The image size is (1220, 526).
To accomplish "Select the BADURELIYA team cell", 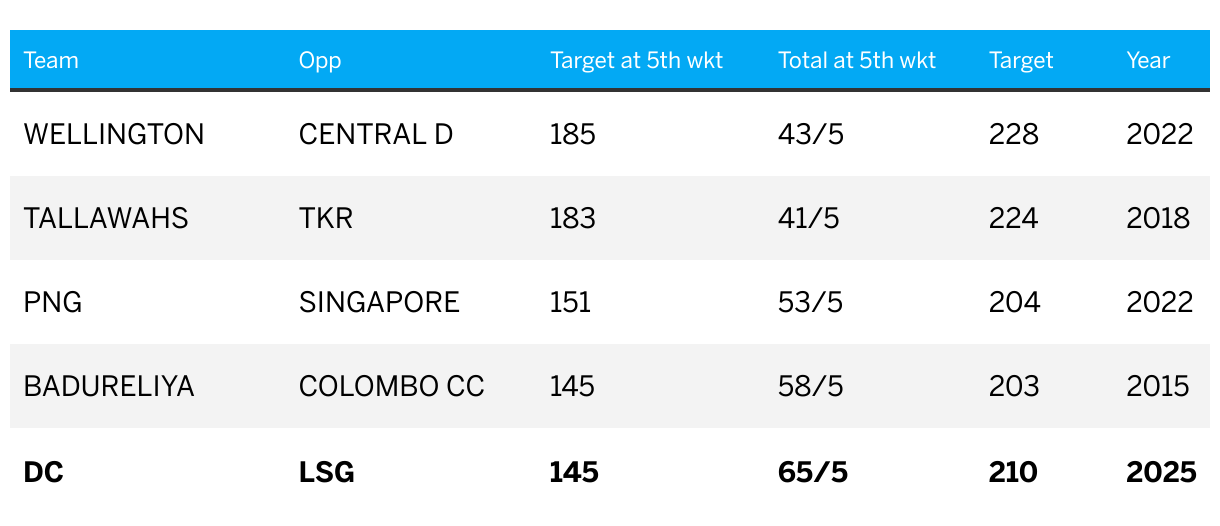I will 109,386.
